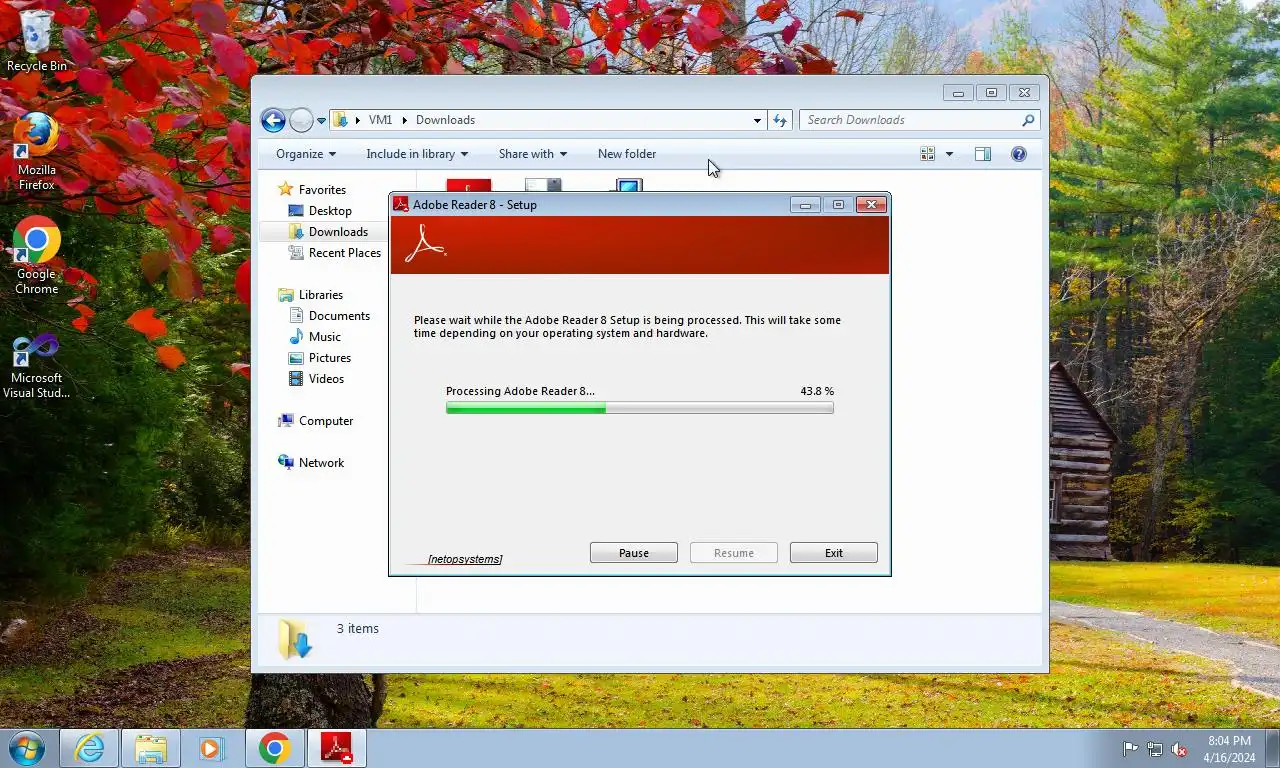This screenshot has width=1280, height=768.
Task: Open Microsoft Visual Studio desktop shortcut
Action: 37,365
